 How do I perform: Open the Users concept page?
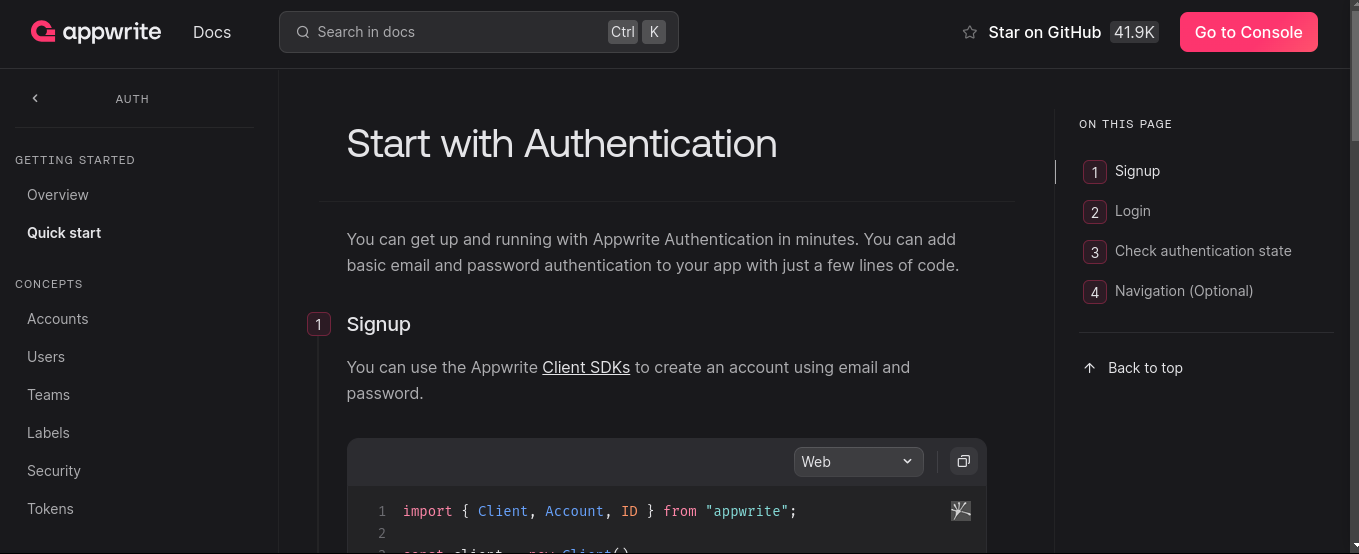tap(46, 357)
